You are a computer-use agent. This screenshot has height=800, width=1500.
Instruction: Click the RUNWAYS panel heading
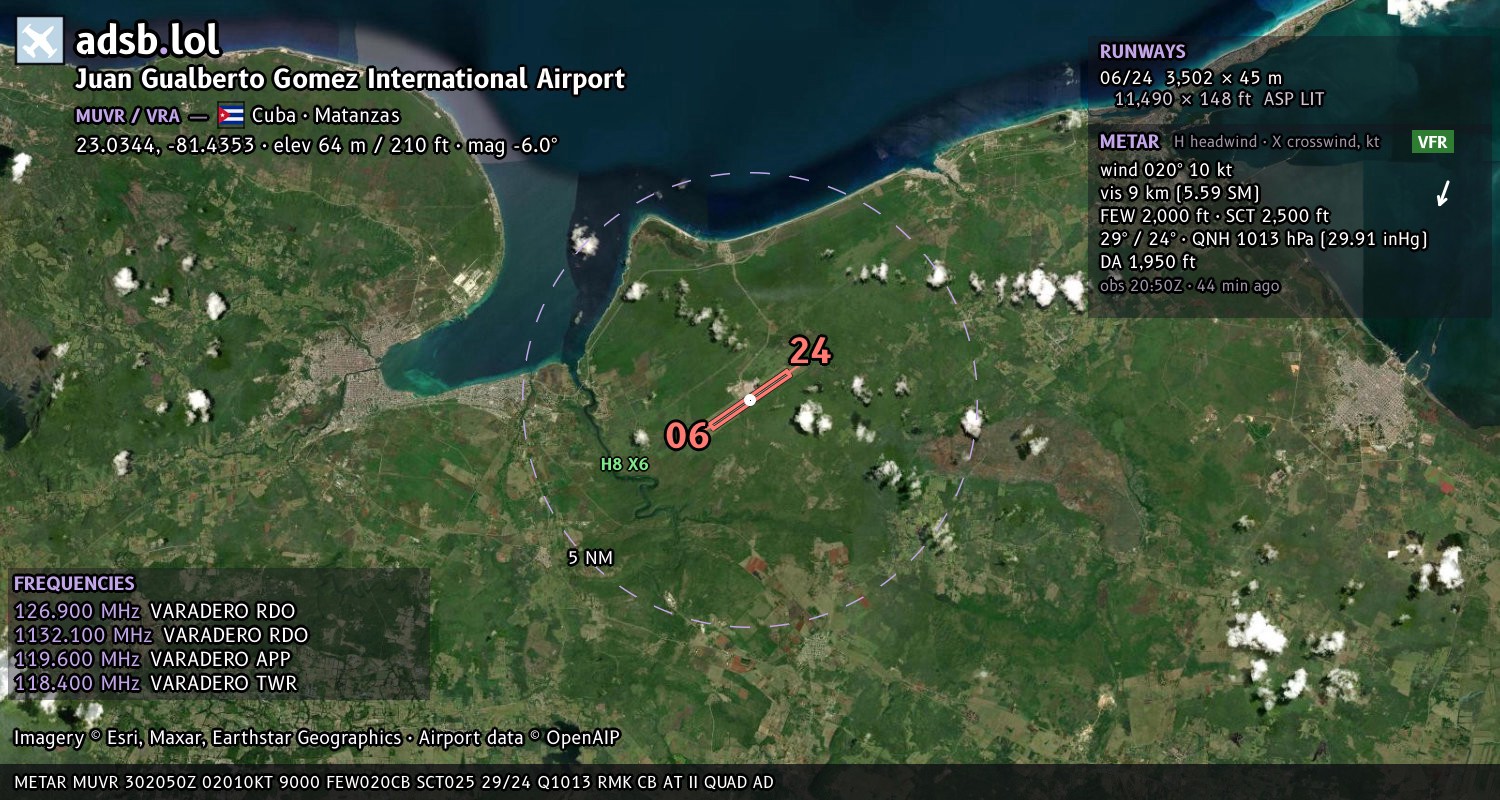click(1142, 52)
